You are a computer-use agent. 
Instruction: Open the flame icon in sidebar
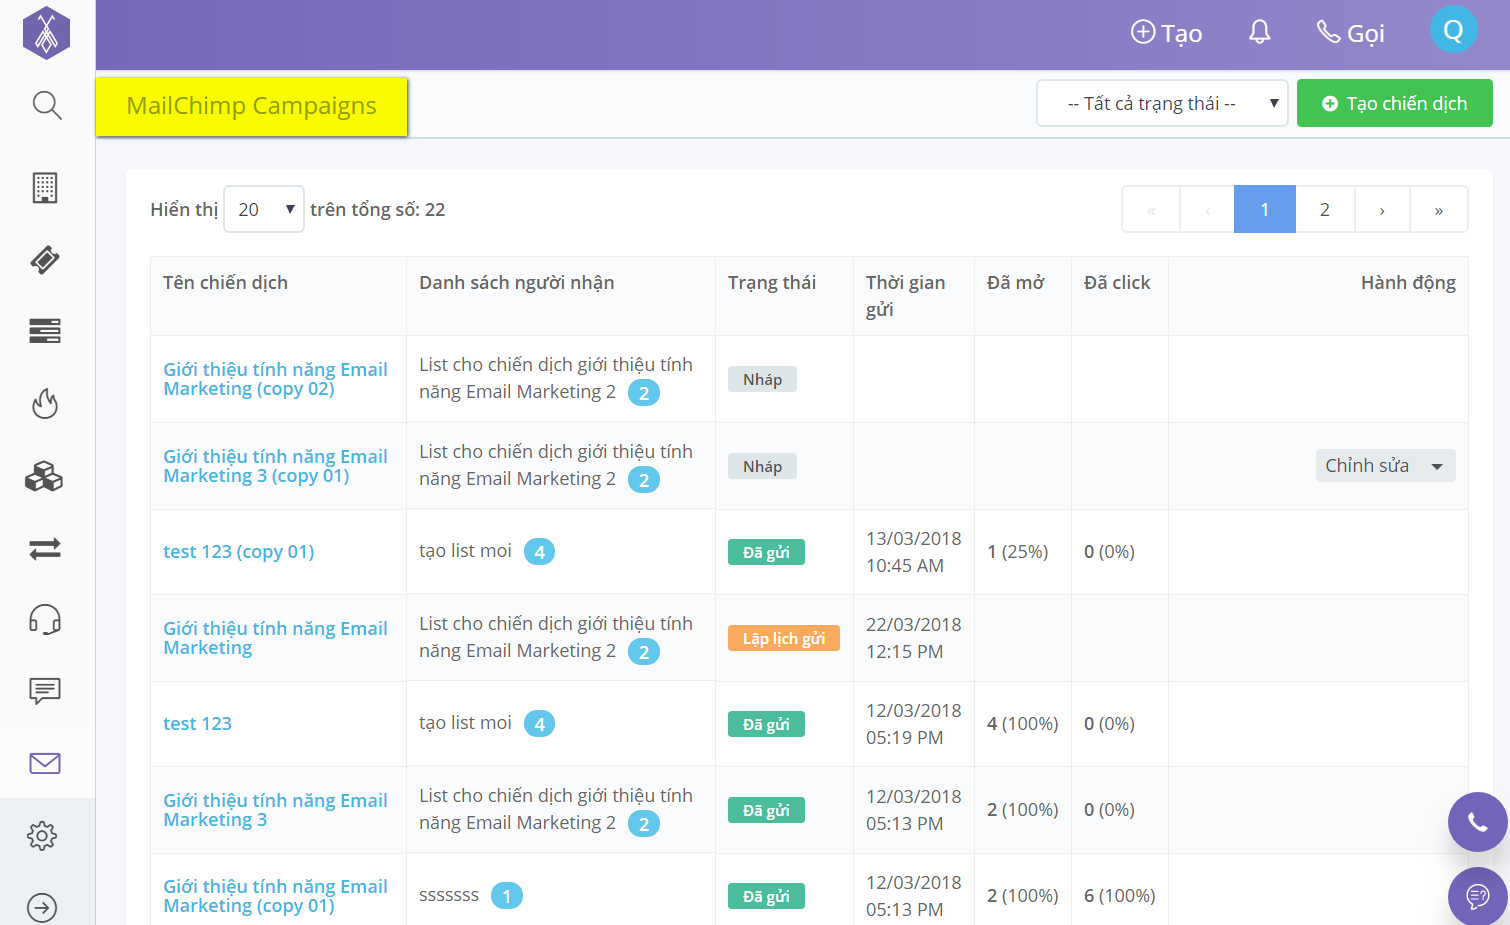tap(45, 403)
